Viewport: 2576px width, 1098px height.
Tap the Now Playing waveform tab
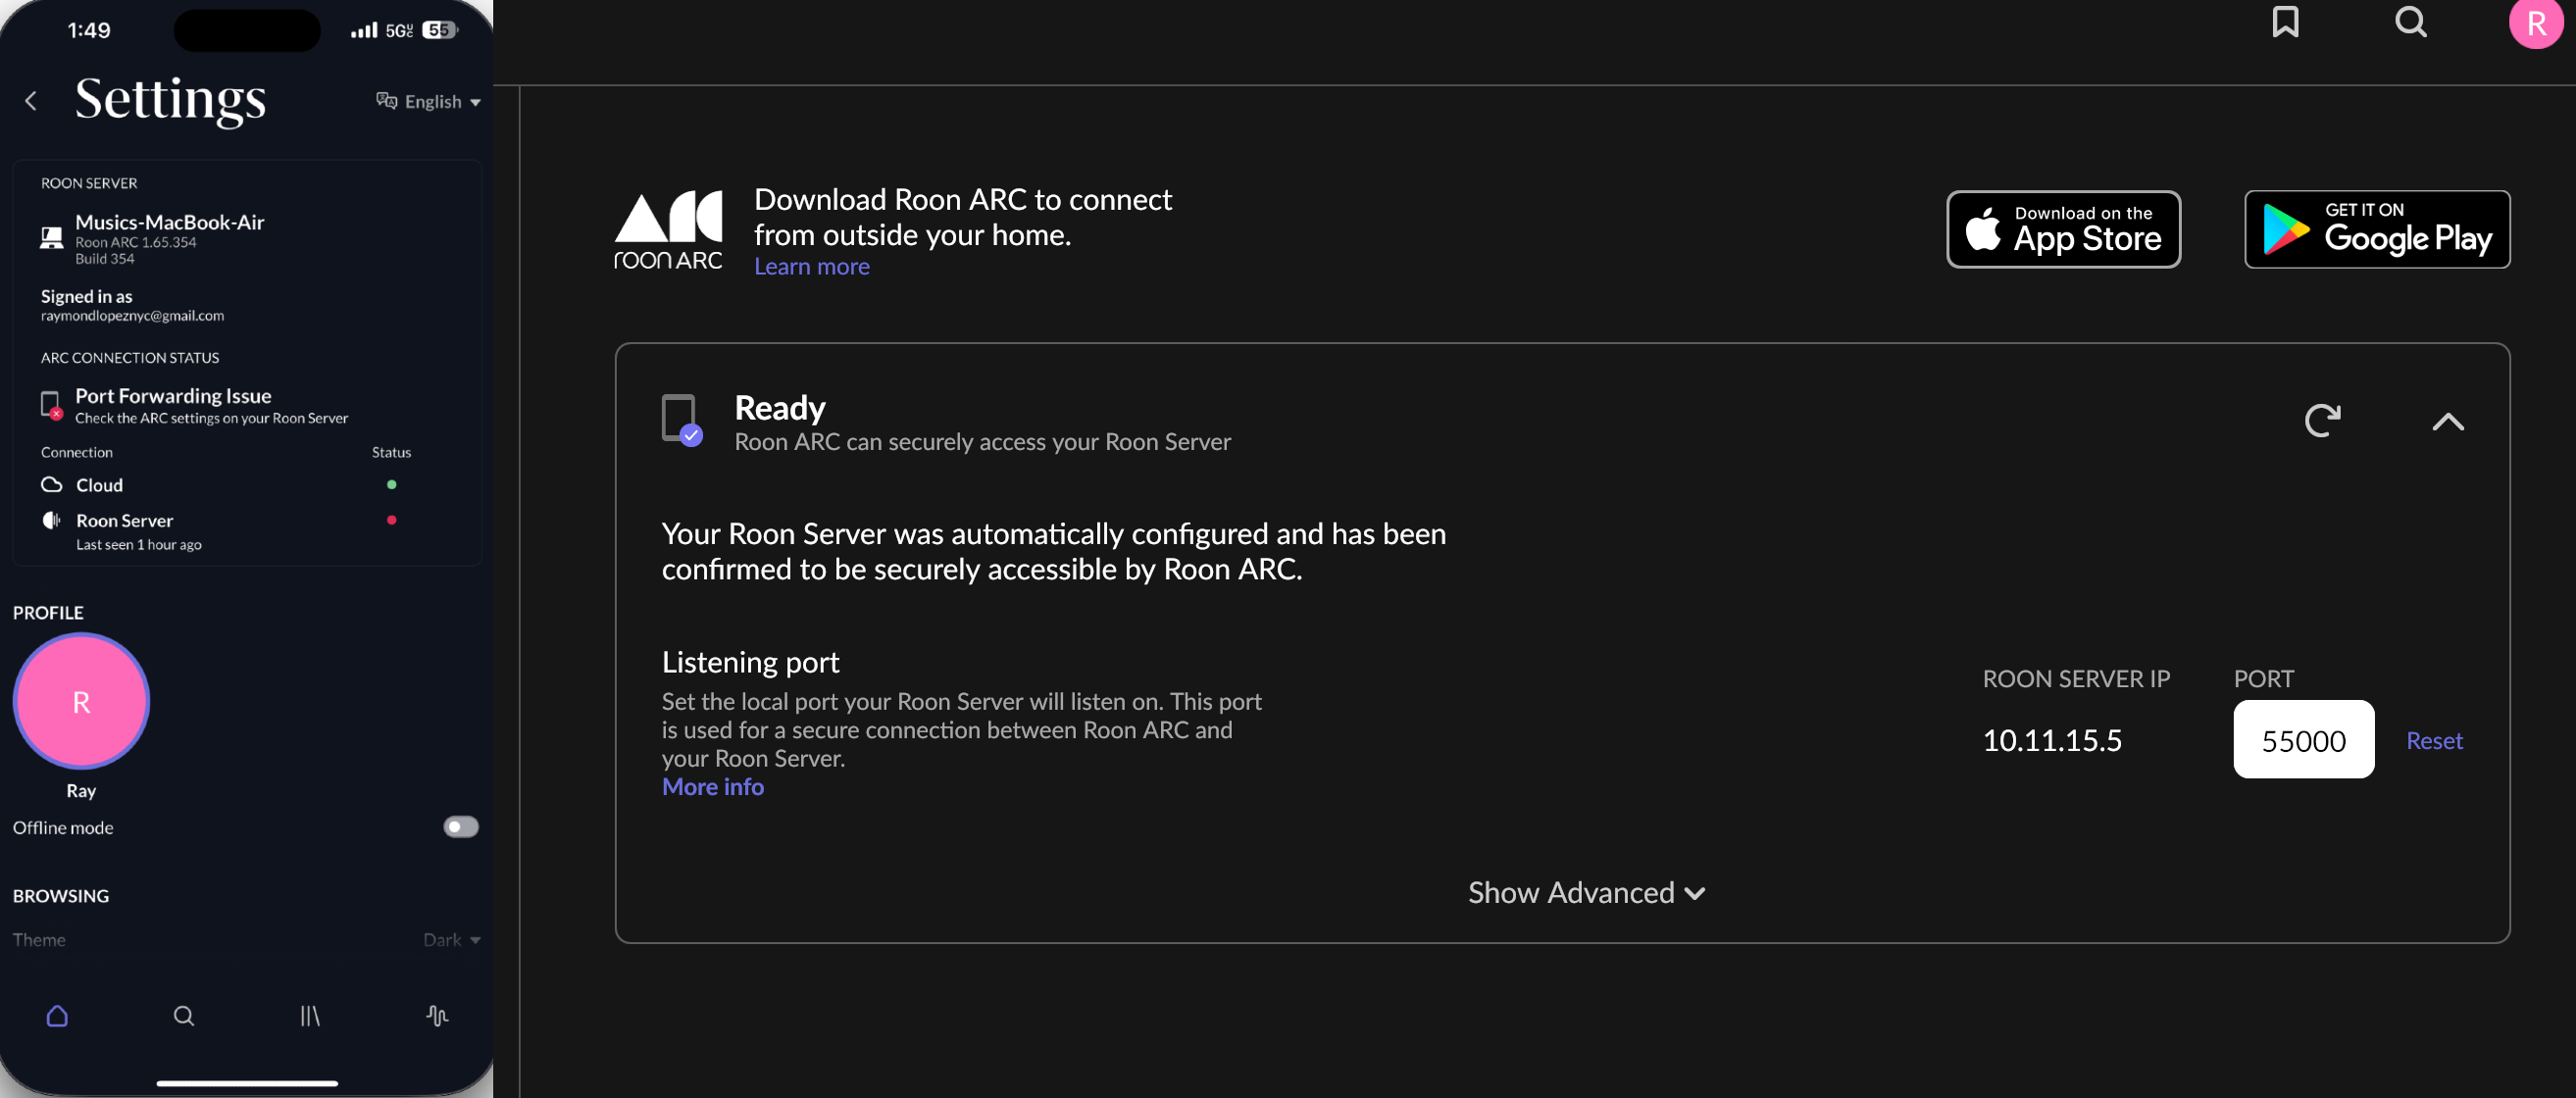point(436,1015)
